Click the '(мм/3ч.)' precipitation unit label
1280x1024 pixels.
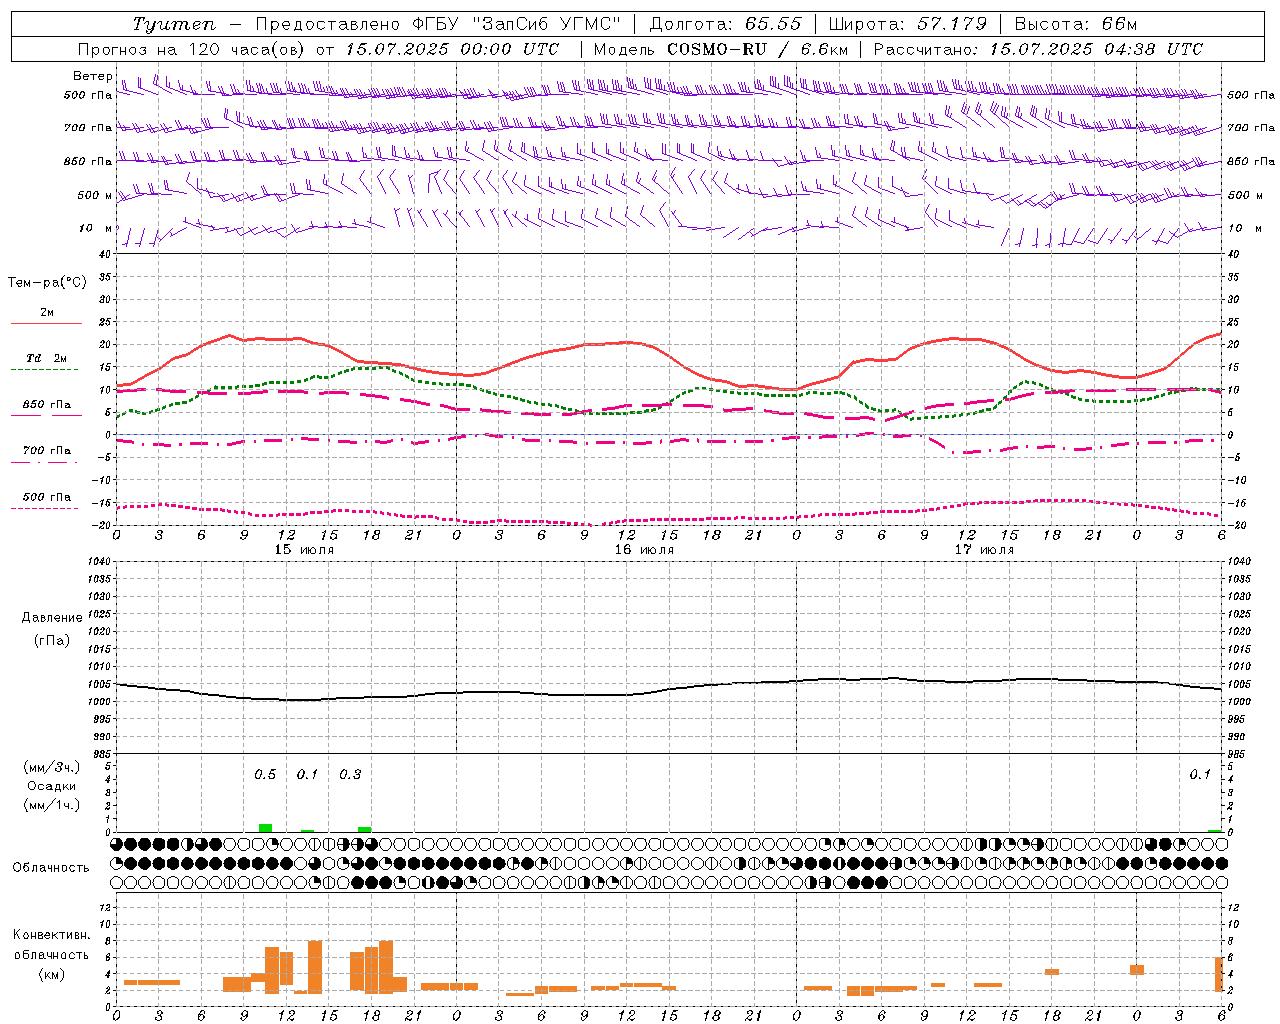52,767
